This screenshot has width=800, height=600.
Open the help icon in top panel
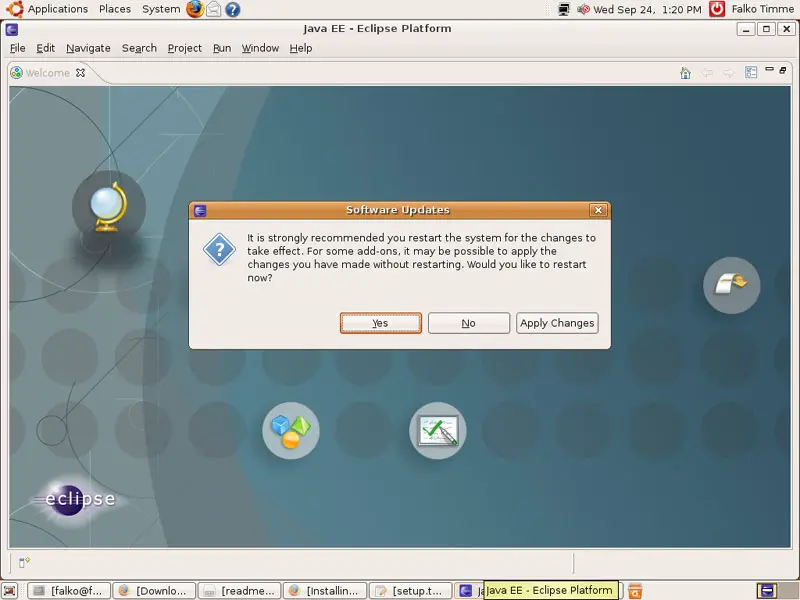(233, 9)
